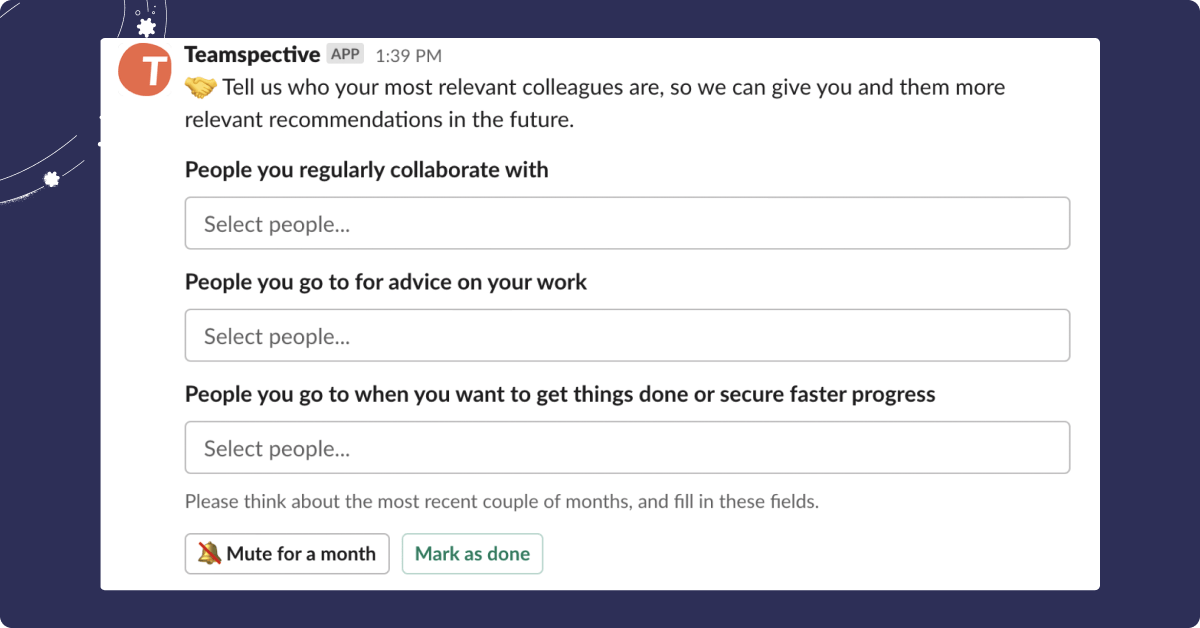Click the white decorative star at top-left corner
1200x628 pixels.
pyautogui.click(x=147, y=27)
